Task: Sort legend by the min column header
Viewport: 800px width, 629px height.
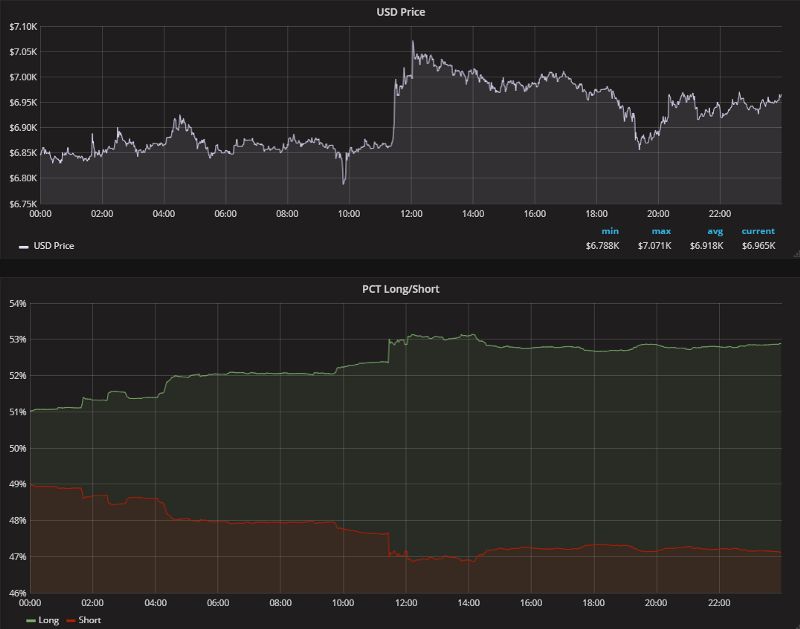Action: pyautogui.click(x=609, y=231)
